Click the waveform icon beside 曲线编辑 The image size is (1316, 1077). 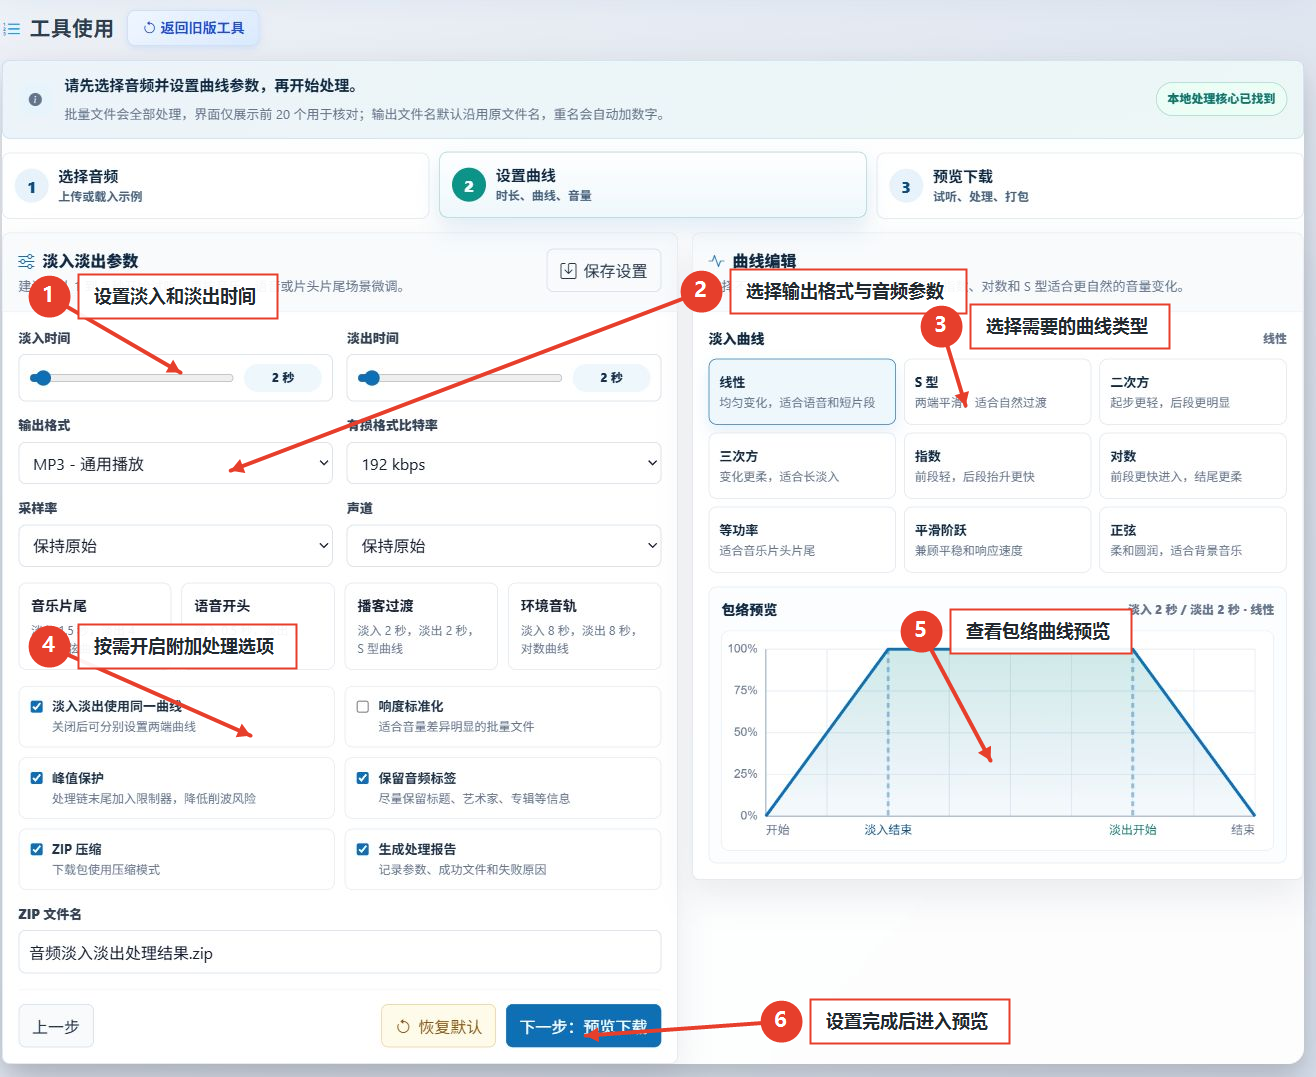pos(716,261)
